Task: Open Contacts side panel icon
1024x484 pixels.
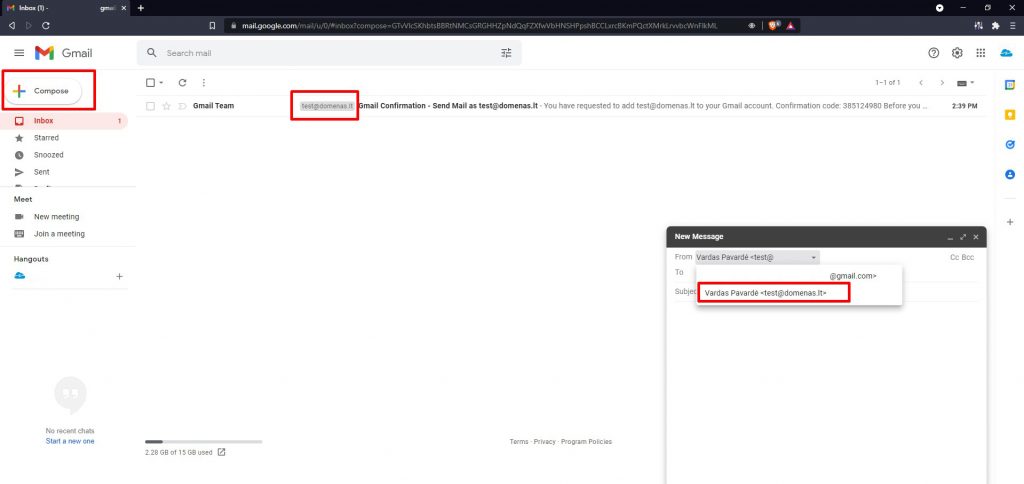Action: 1010,174
